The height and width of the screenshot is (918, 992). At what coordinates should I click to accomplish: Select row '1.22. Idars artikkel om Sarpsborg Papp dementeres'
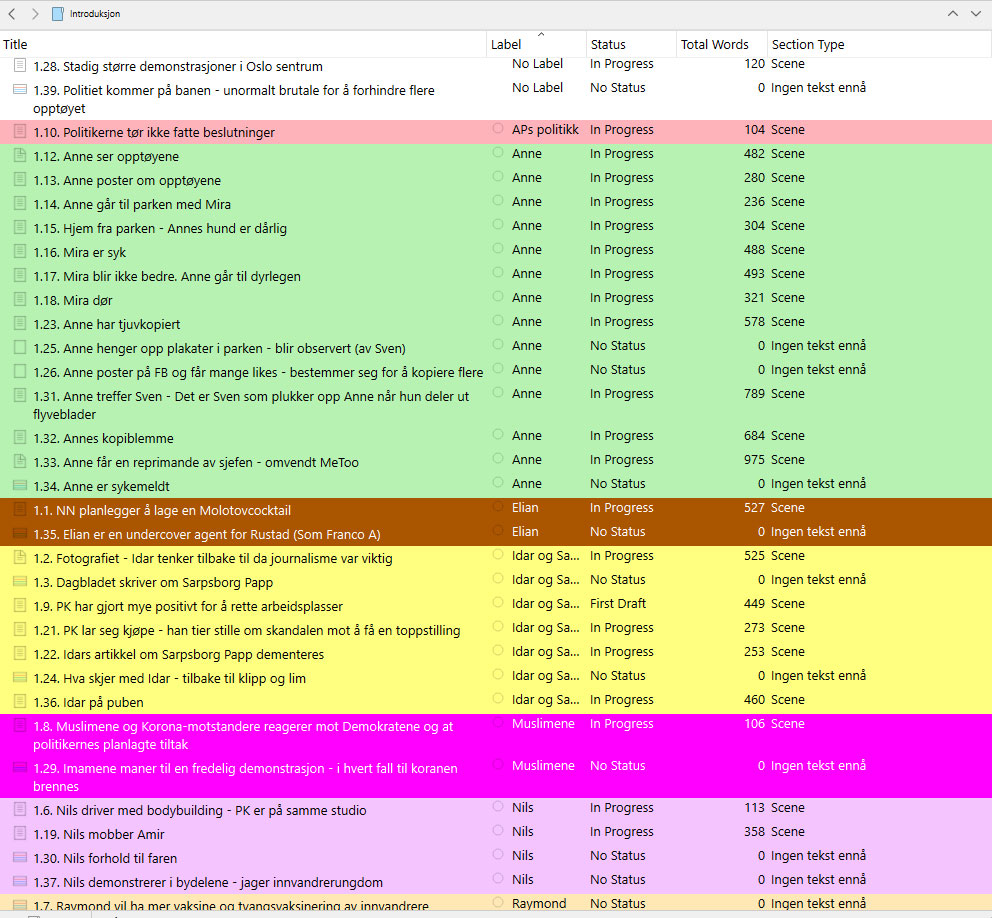pos(496,654)
